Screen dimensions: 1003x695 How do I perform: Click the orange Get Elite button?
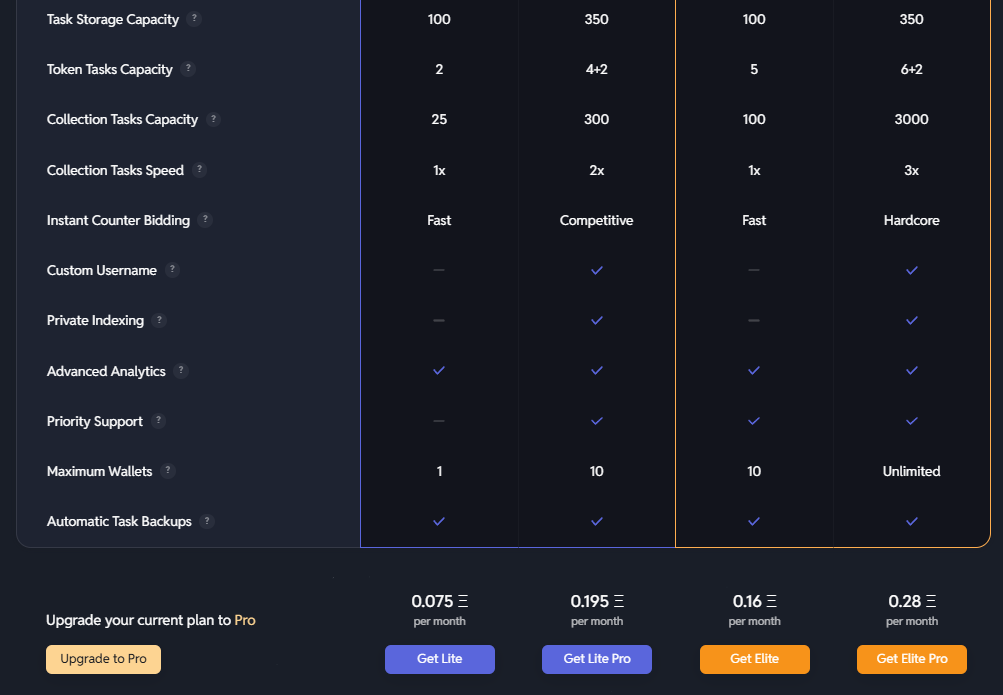[754, 659]
